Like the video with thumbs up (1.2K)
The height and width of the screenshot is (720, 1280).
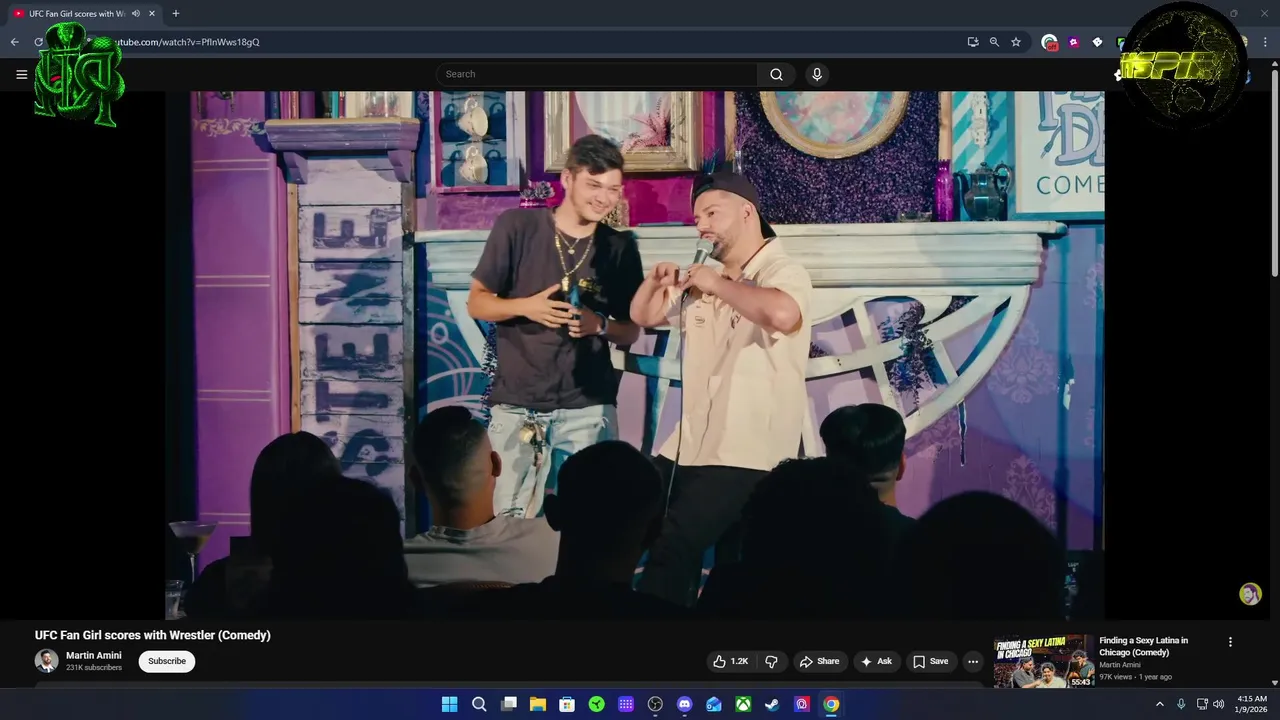pyautogui.click(x=730, y=661)
